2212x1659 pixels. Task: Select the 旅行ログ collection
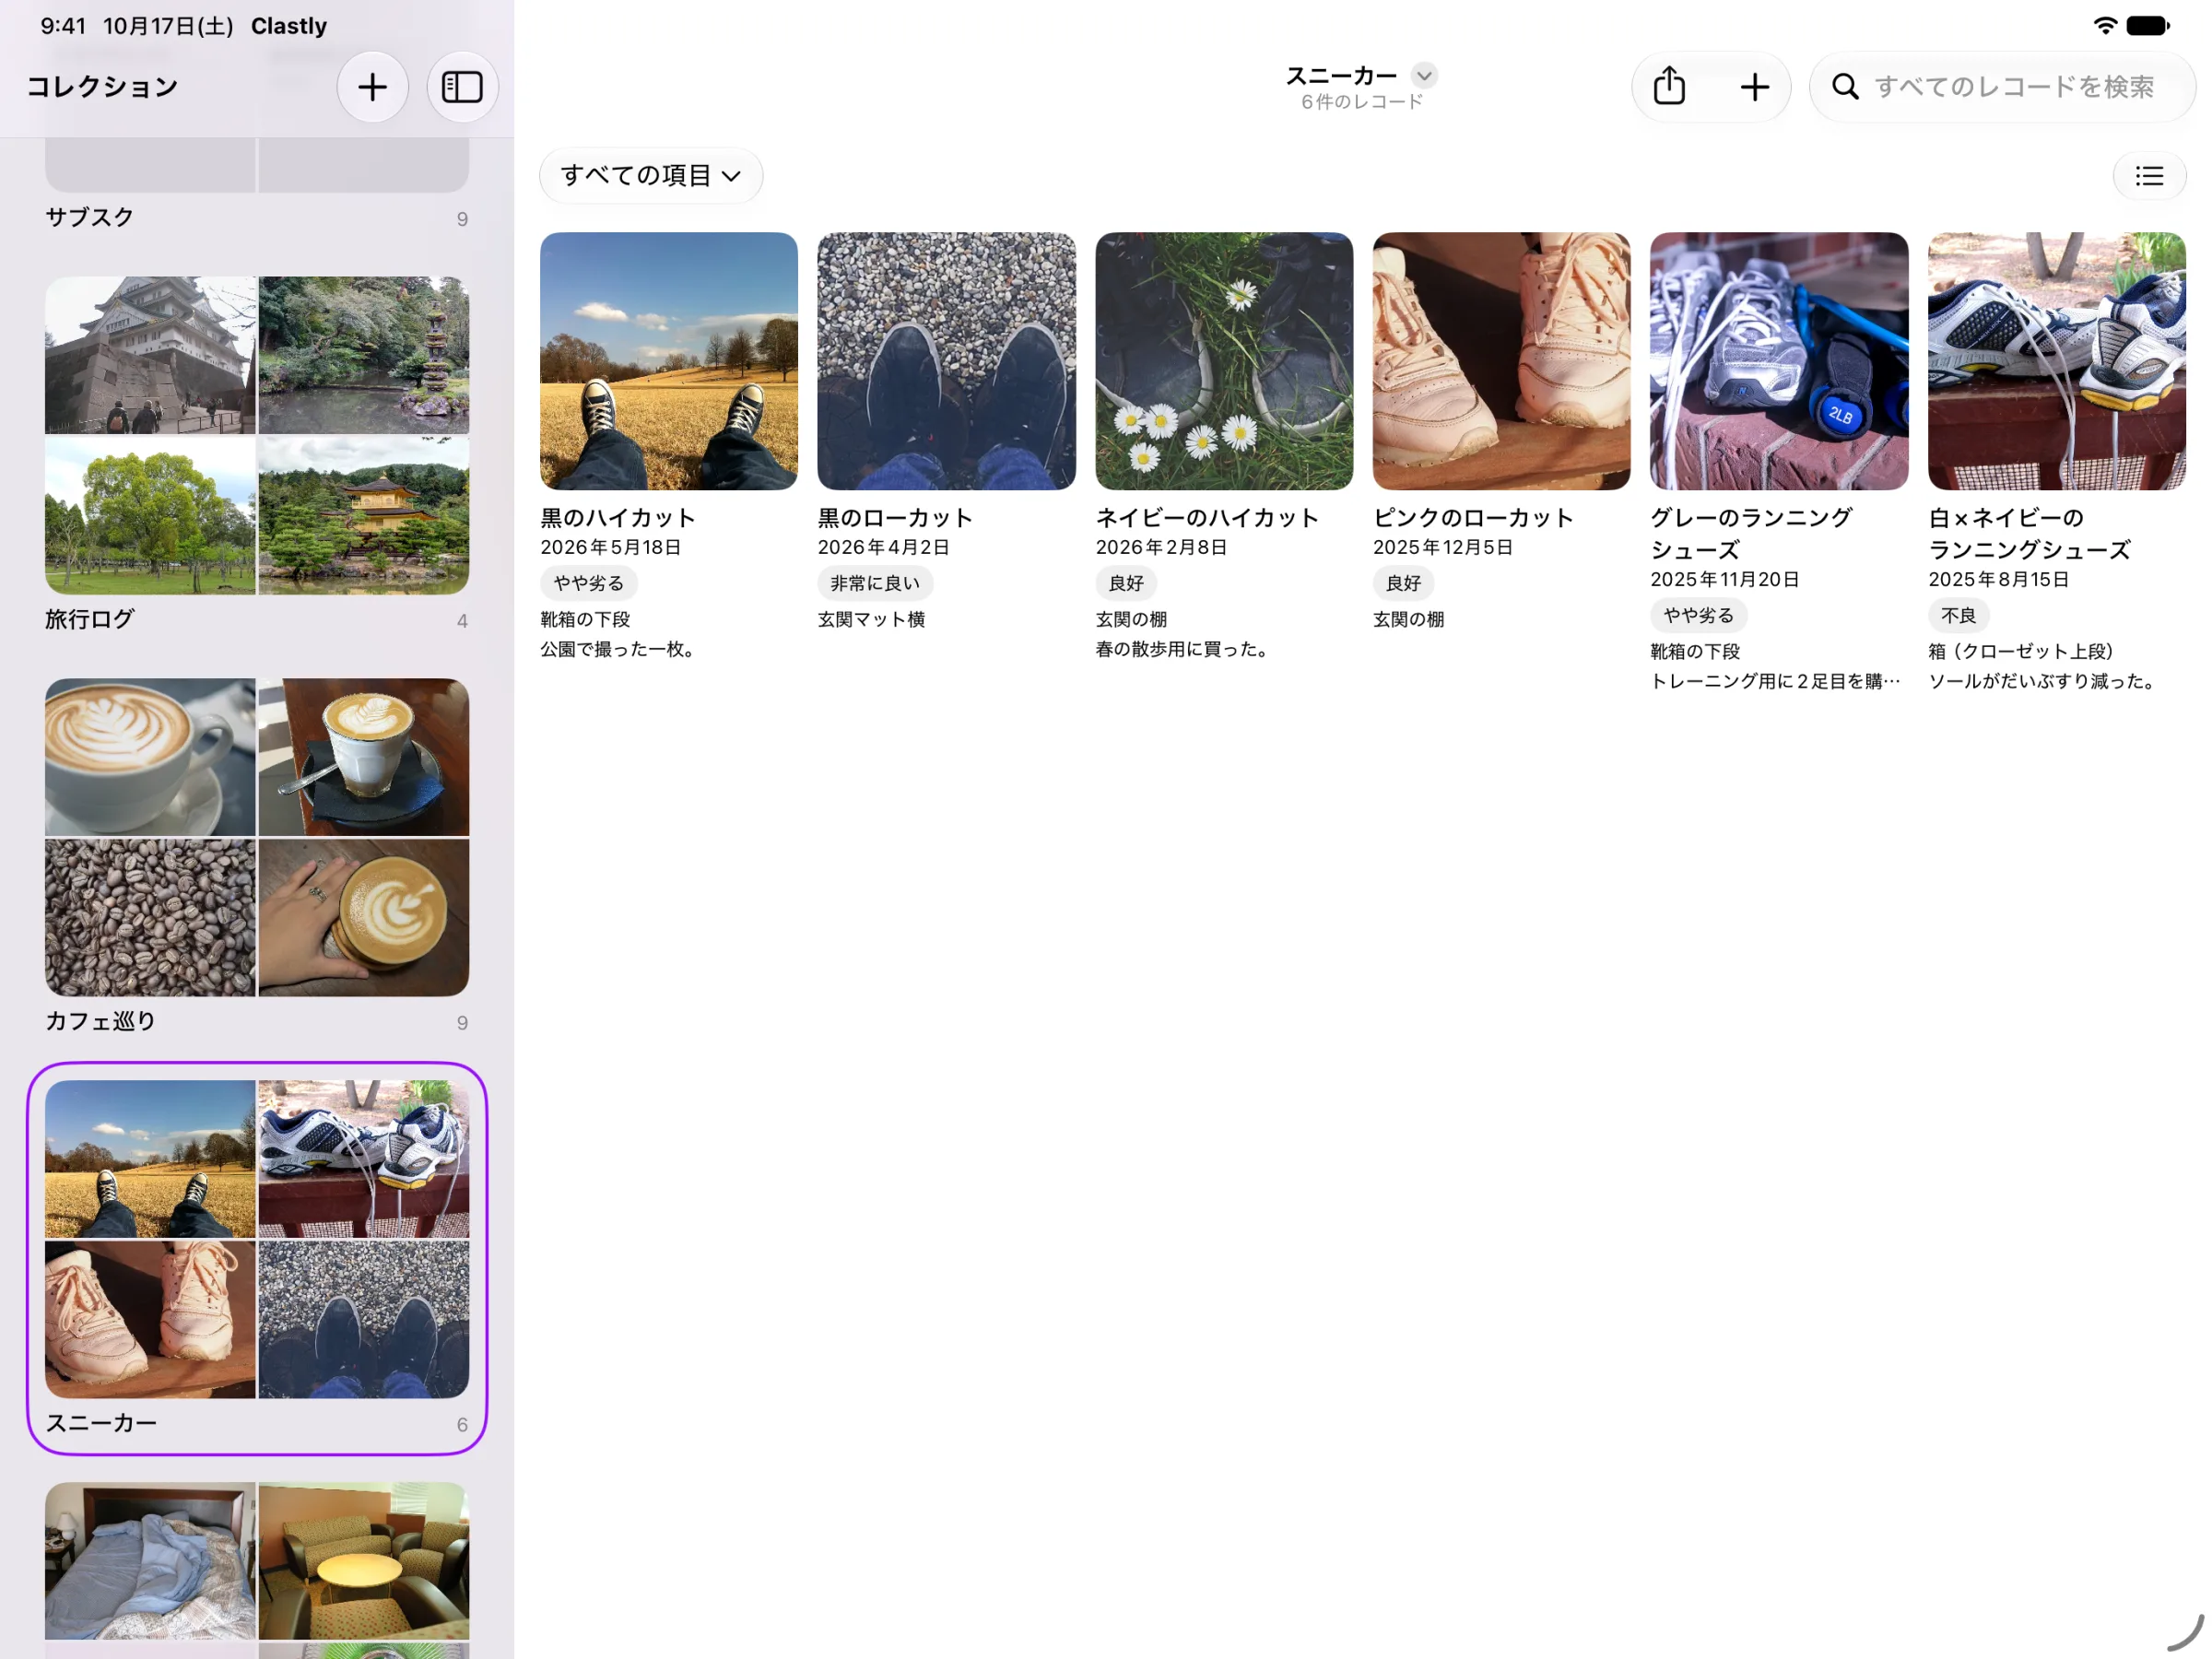click(x=257, y=455)
